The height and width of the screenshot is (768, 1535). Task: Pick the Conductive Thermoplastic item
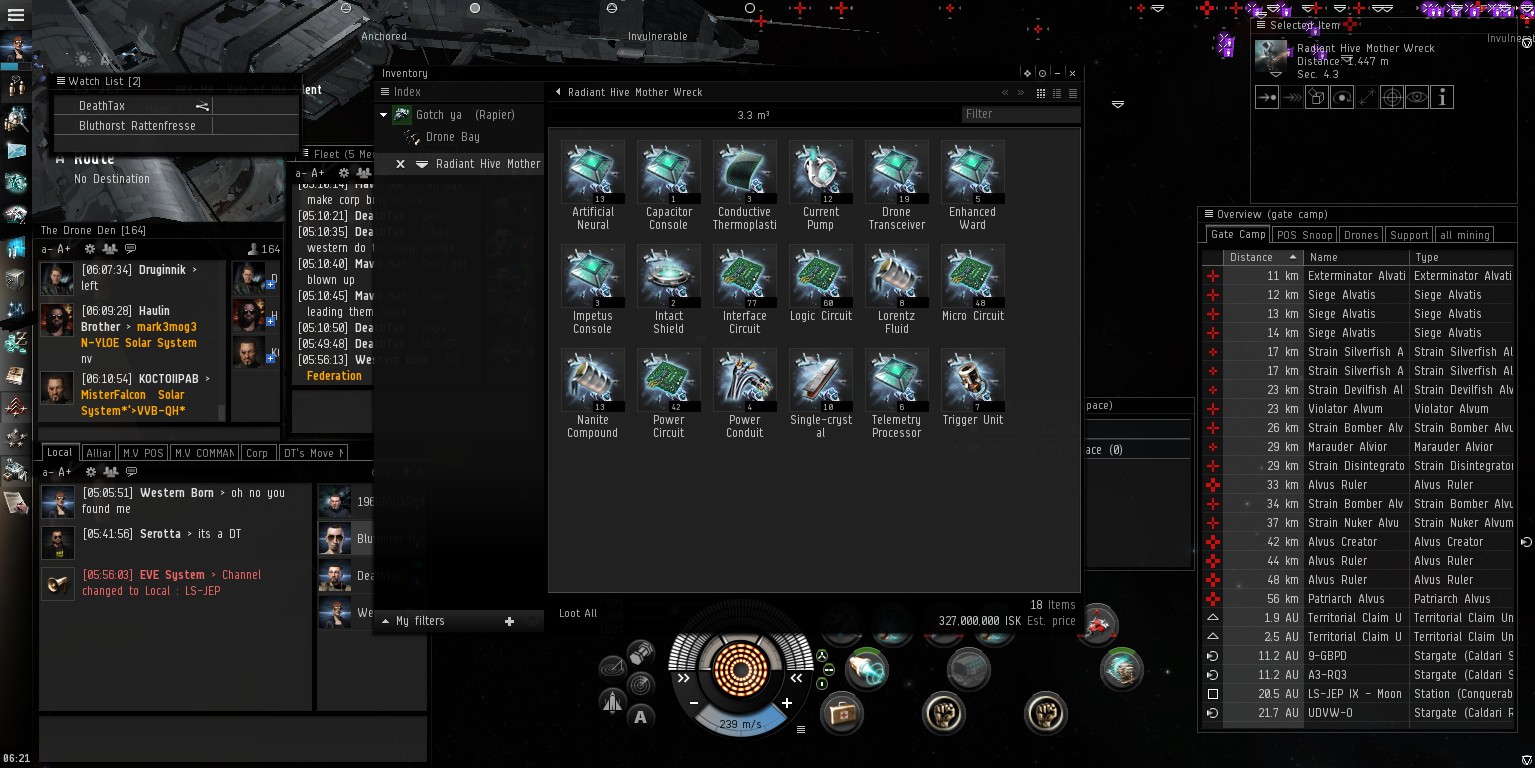[x=745, y=172]
